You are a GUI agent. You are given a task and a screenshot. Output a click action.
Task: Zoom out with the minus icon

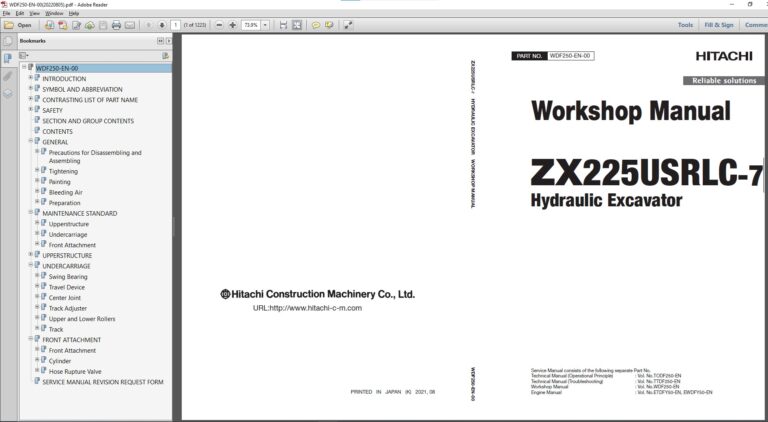point(219,25)
